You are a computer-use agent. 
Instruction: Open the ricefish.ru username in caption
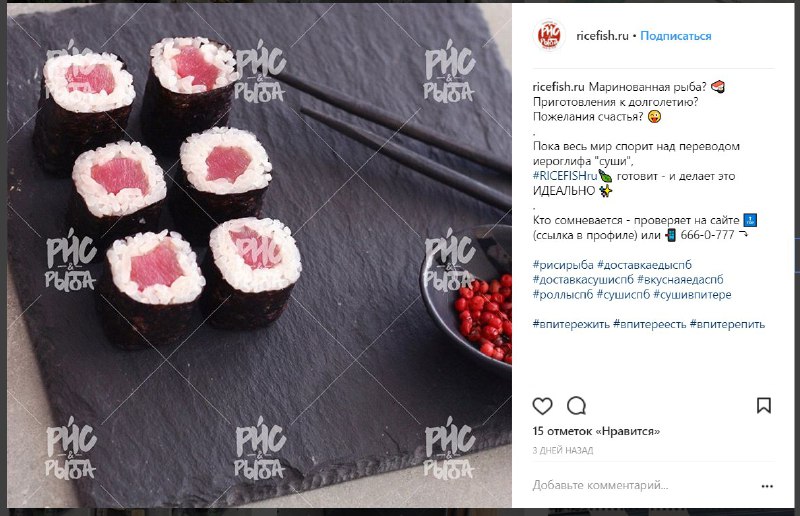559,87
